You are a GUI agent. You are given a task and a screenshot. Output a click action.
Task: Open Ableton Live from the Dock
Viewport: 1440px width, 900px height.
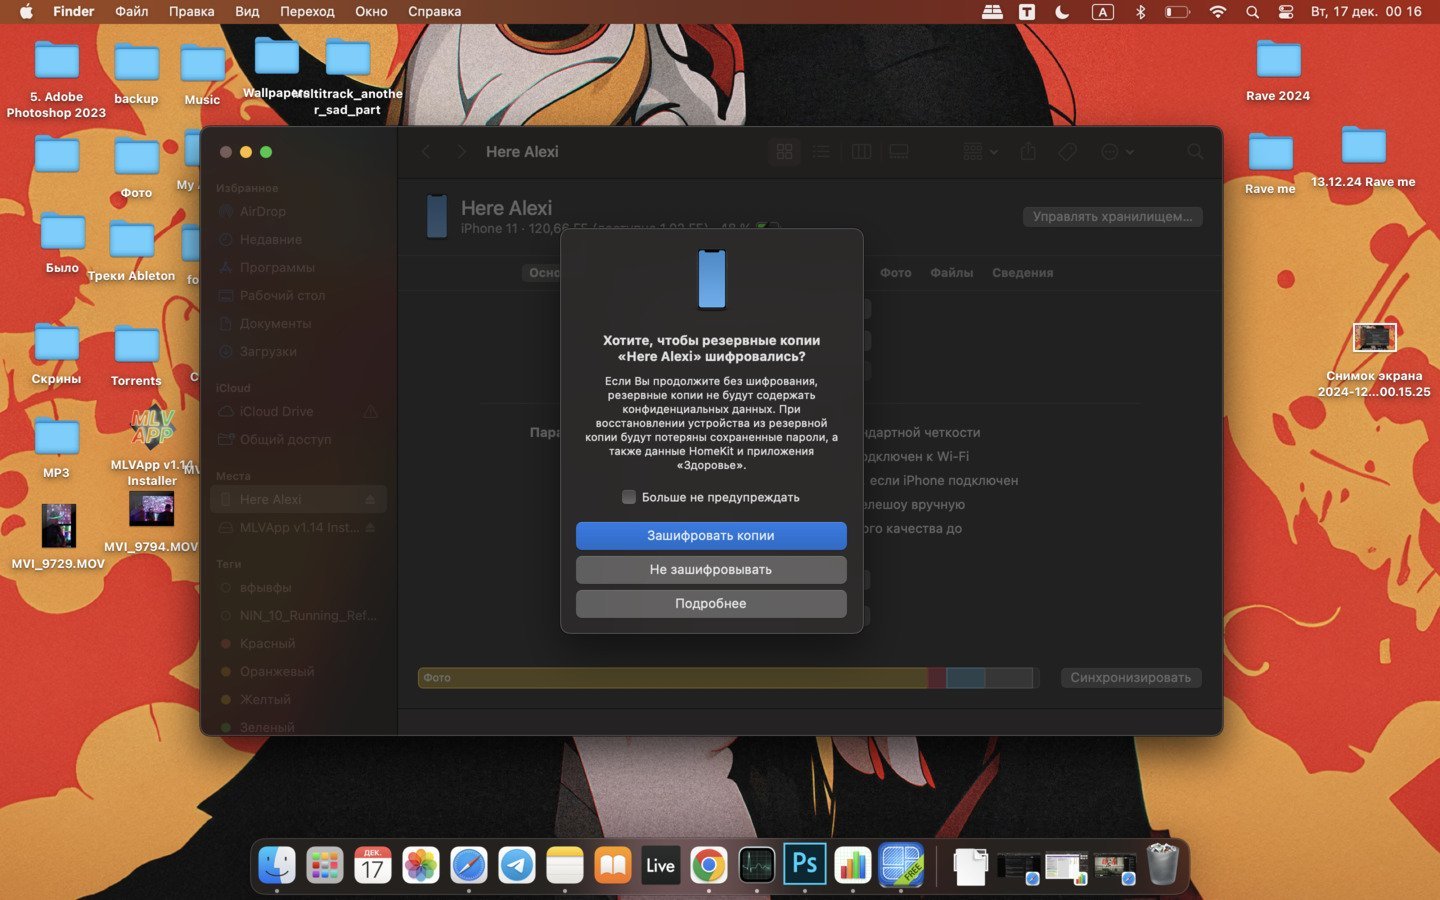pyautogui.click(x=660, y=866)
